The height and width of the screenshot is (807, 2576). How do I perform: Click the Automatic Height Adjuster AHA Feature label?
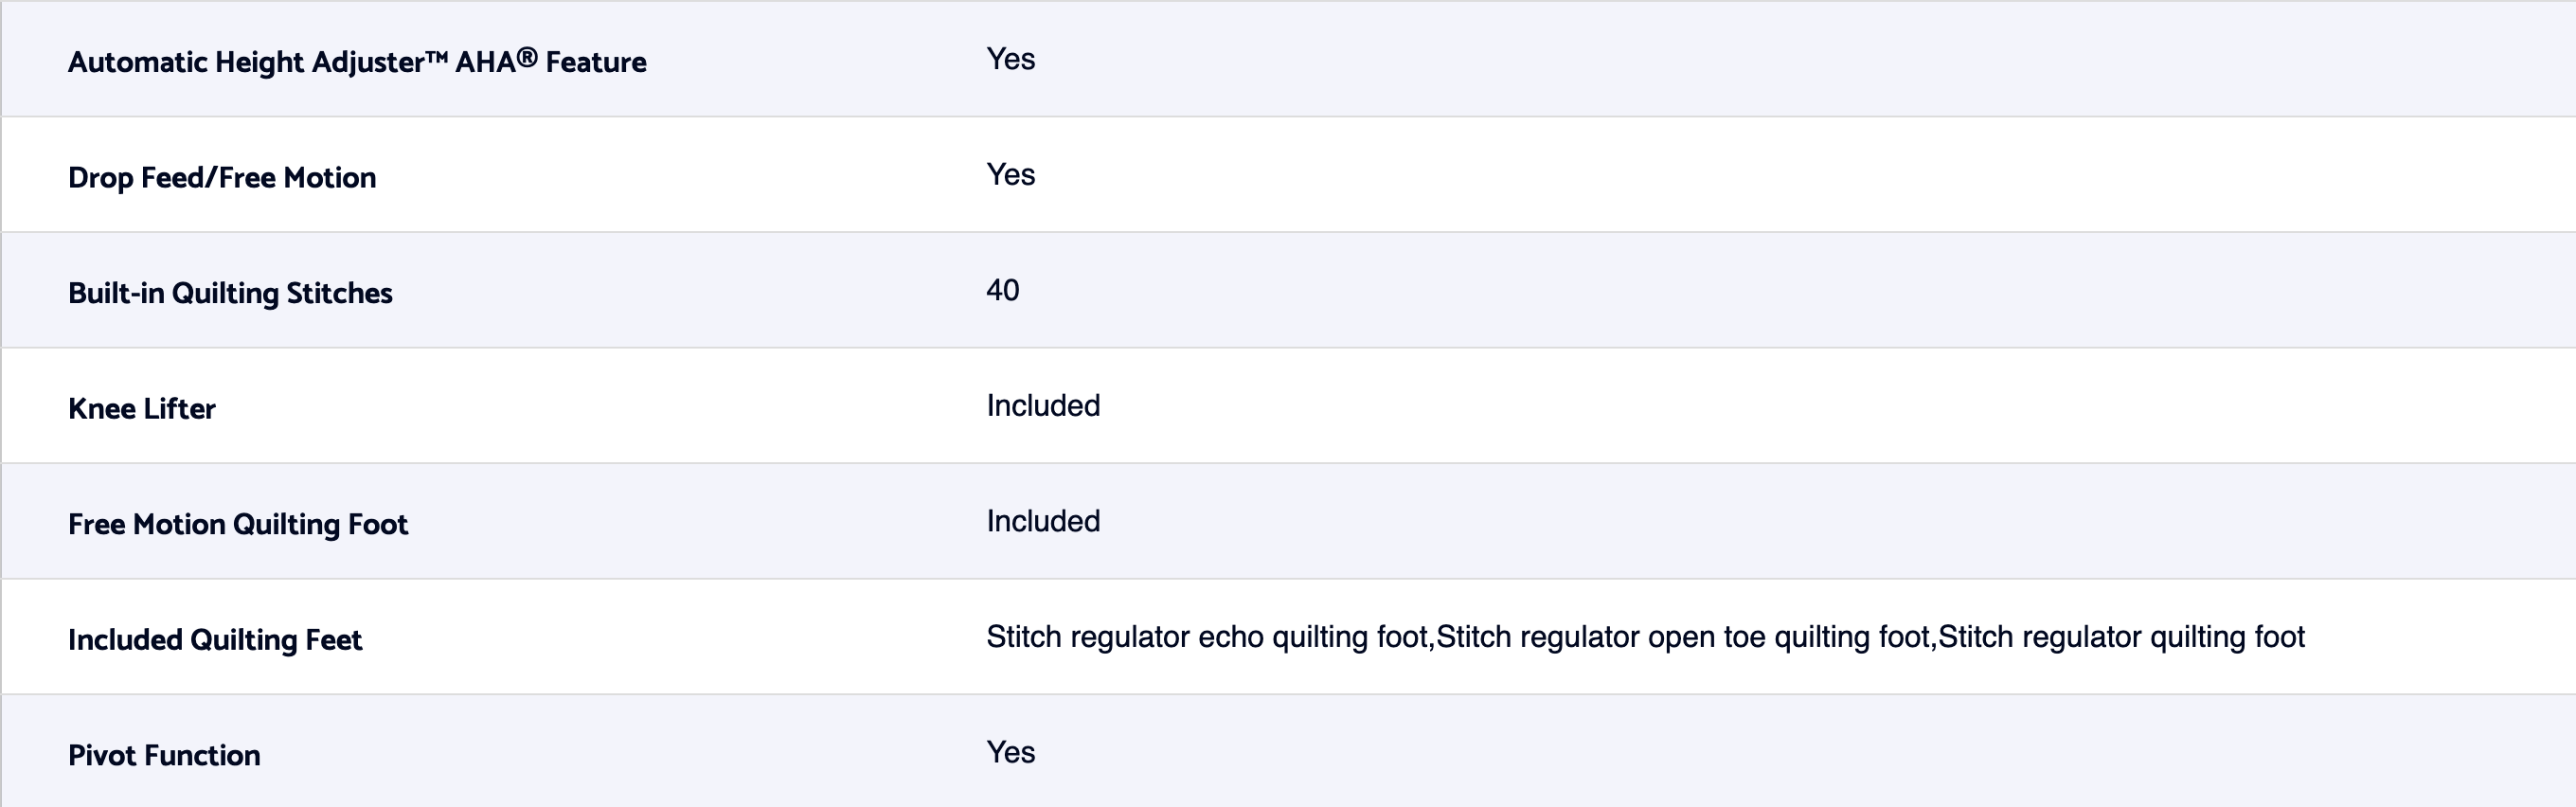[x=357, y=62]
